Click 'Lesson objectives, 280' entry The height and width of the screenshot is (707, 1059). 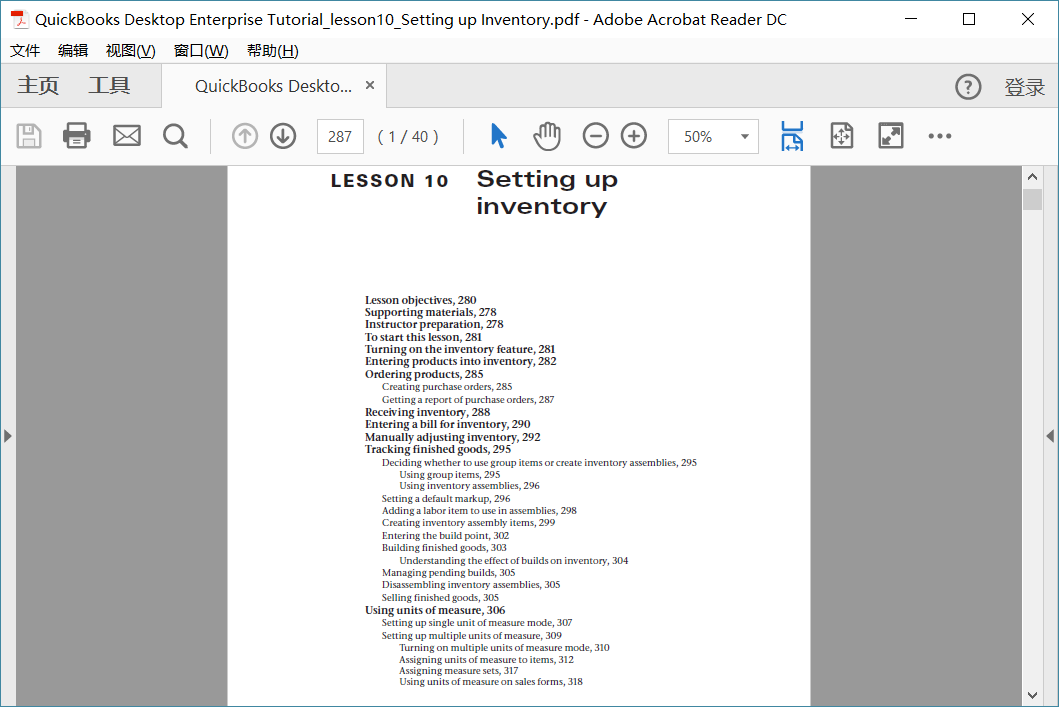pos(420,300)
